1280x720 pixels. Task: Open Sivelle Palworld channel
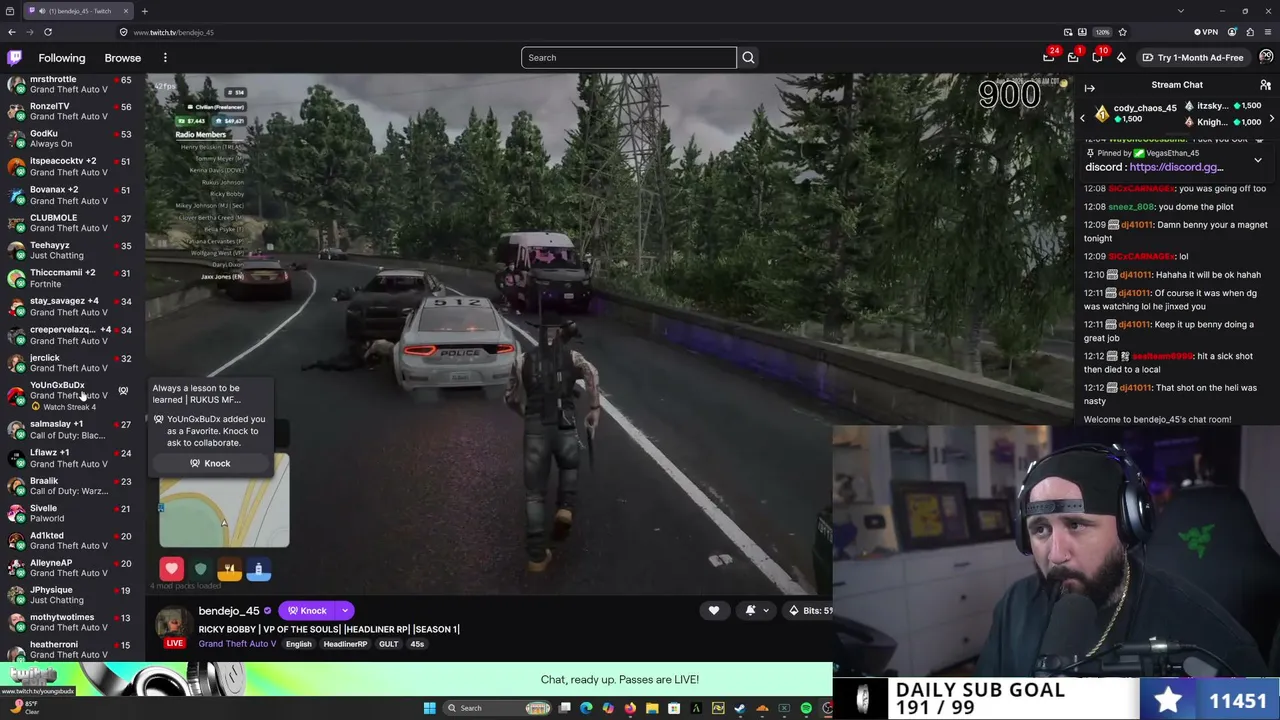70,513
